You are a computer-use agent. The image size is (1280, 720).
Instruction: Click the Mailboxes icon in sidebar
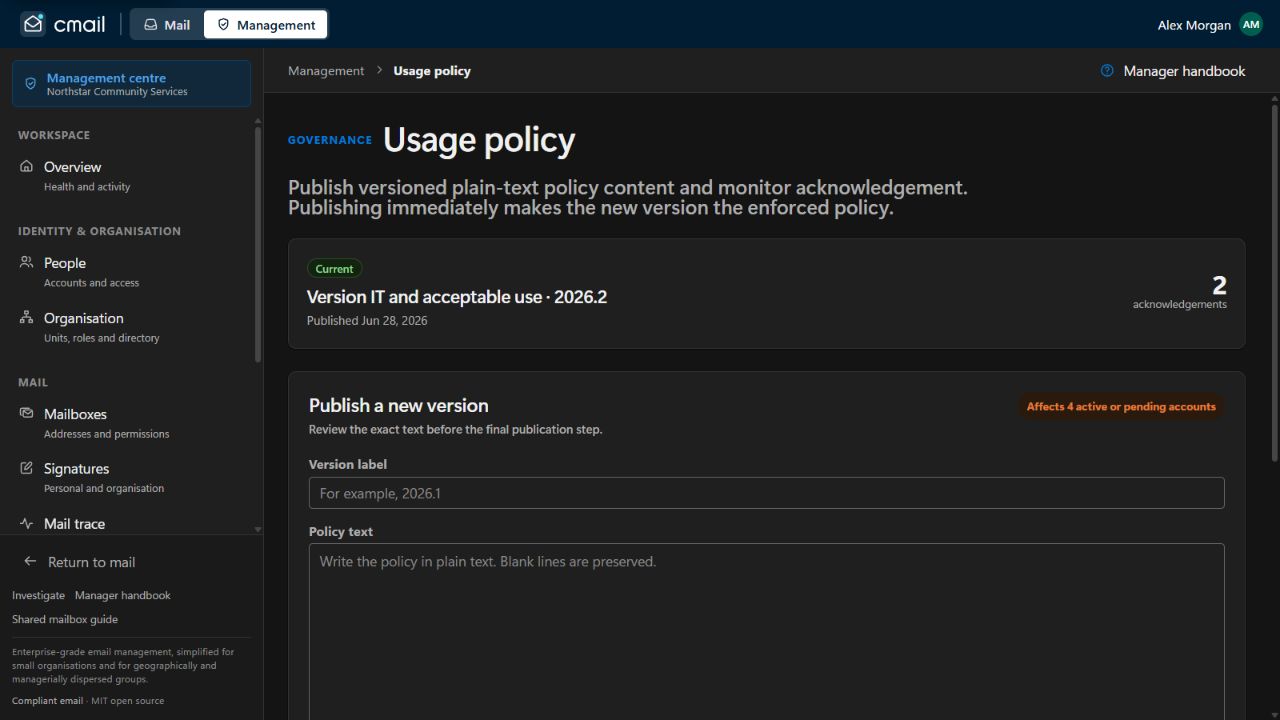click(27, 413)
